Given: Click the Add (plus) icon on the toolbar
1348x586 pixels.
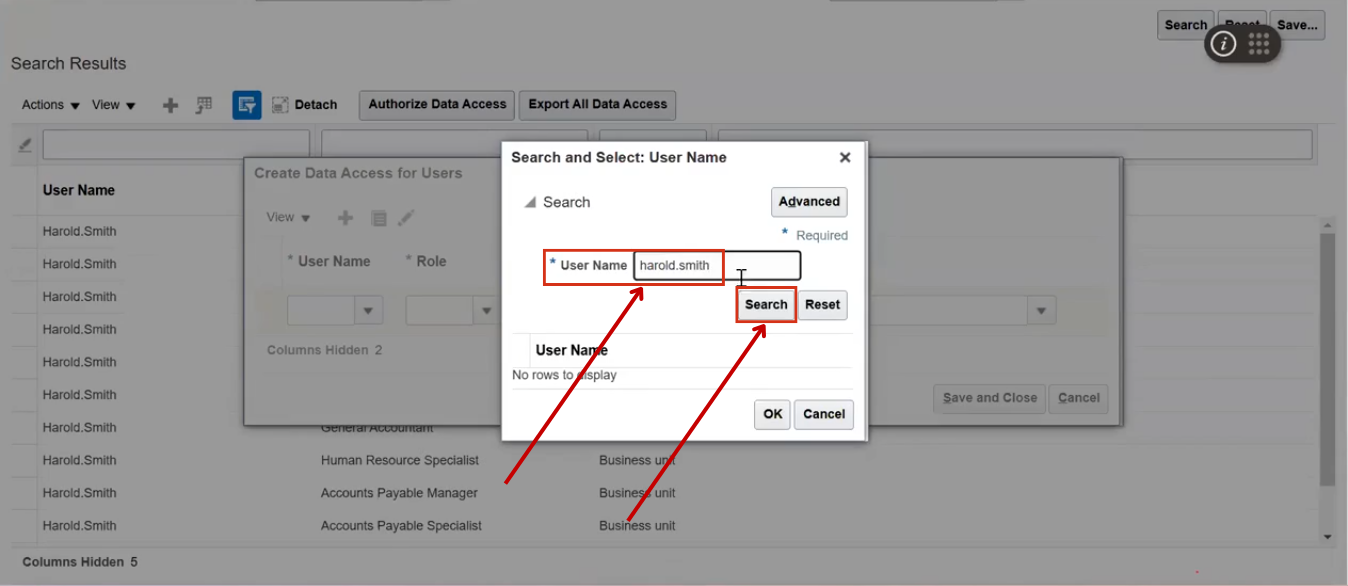Looking at the screenshot, I should pyautogui.click(x=170, y=104).
